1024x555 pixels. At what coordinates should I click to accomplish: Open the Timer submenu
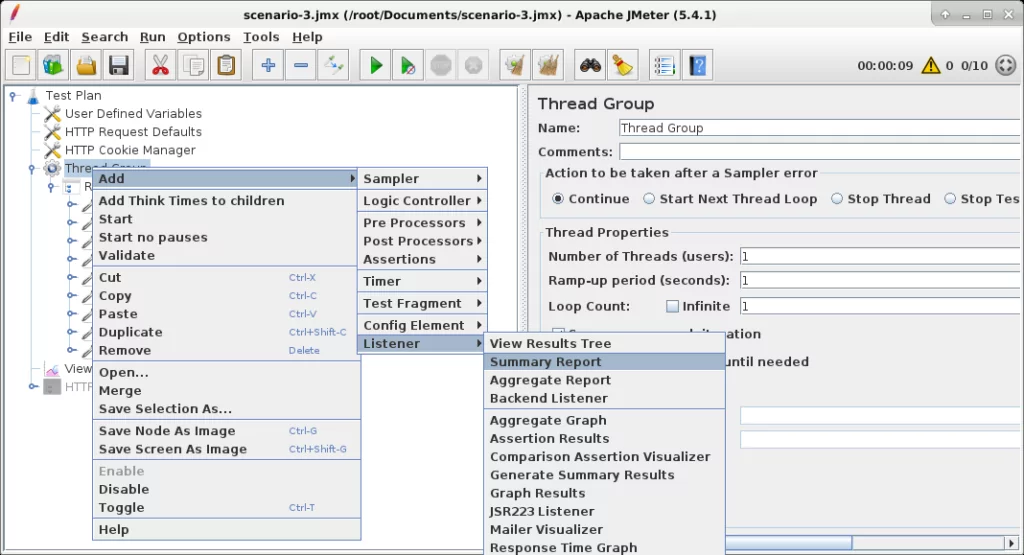click(x=422, y=282)
